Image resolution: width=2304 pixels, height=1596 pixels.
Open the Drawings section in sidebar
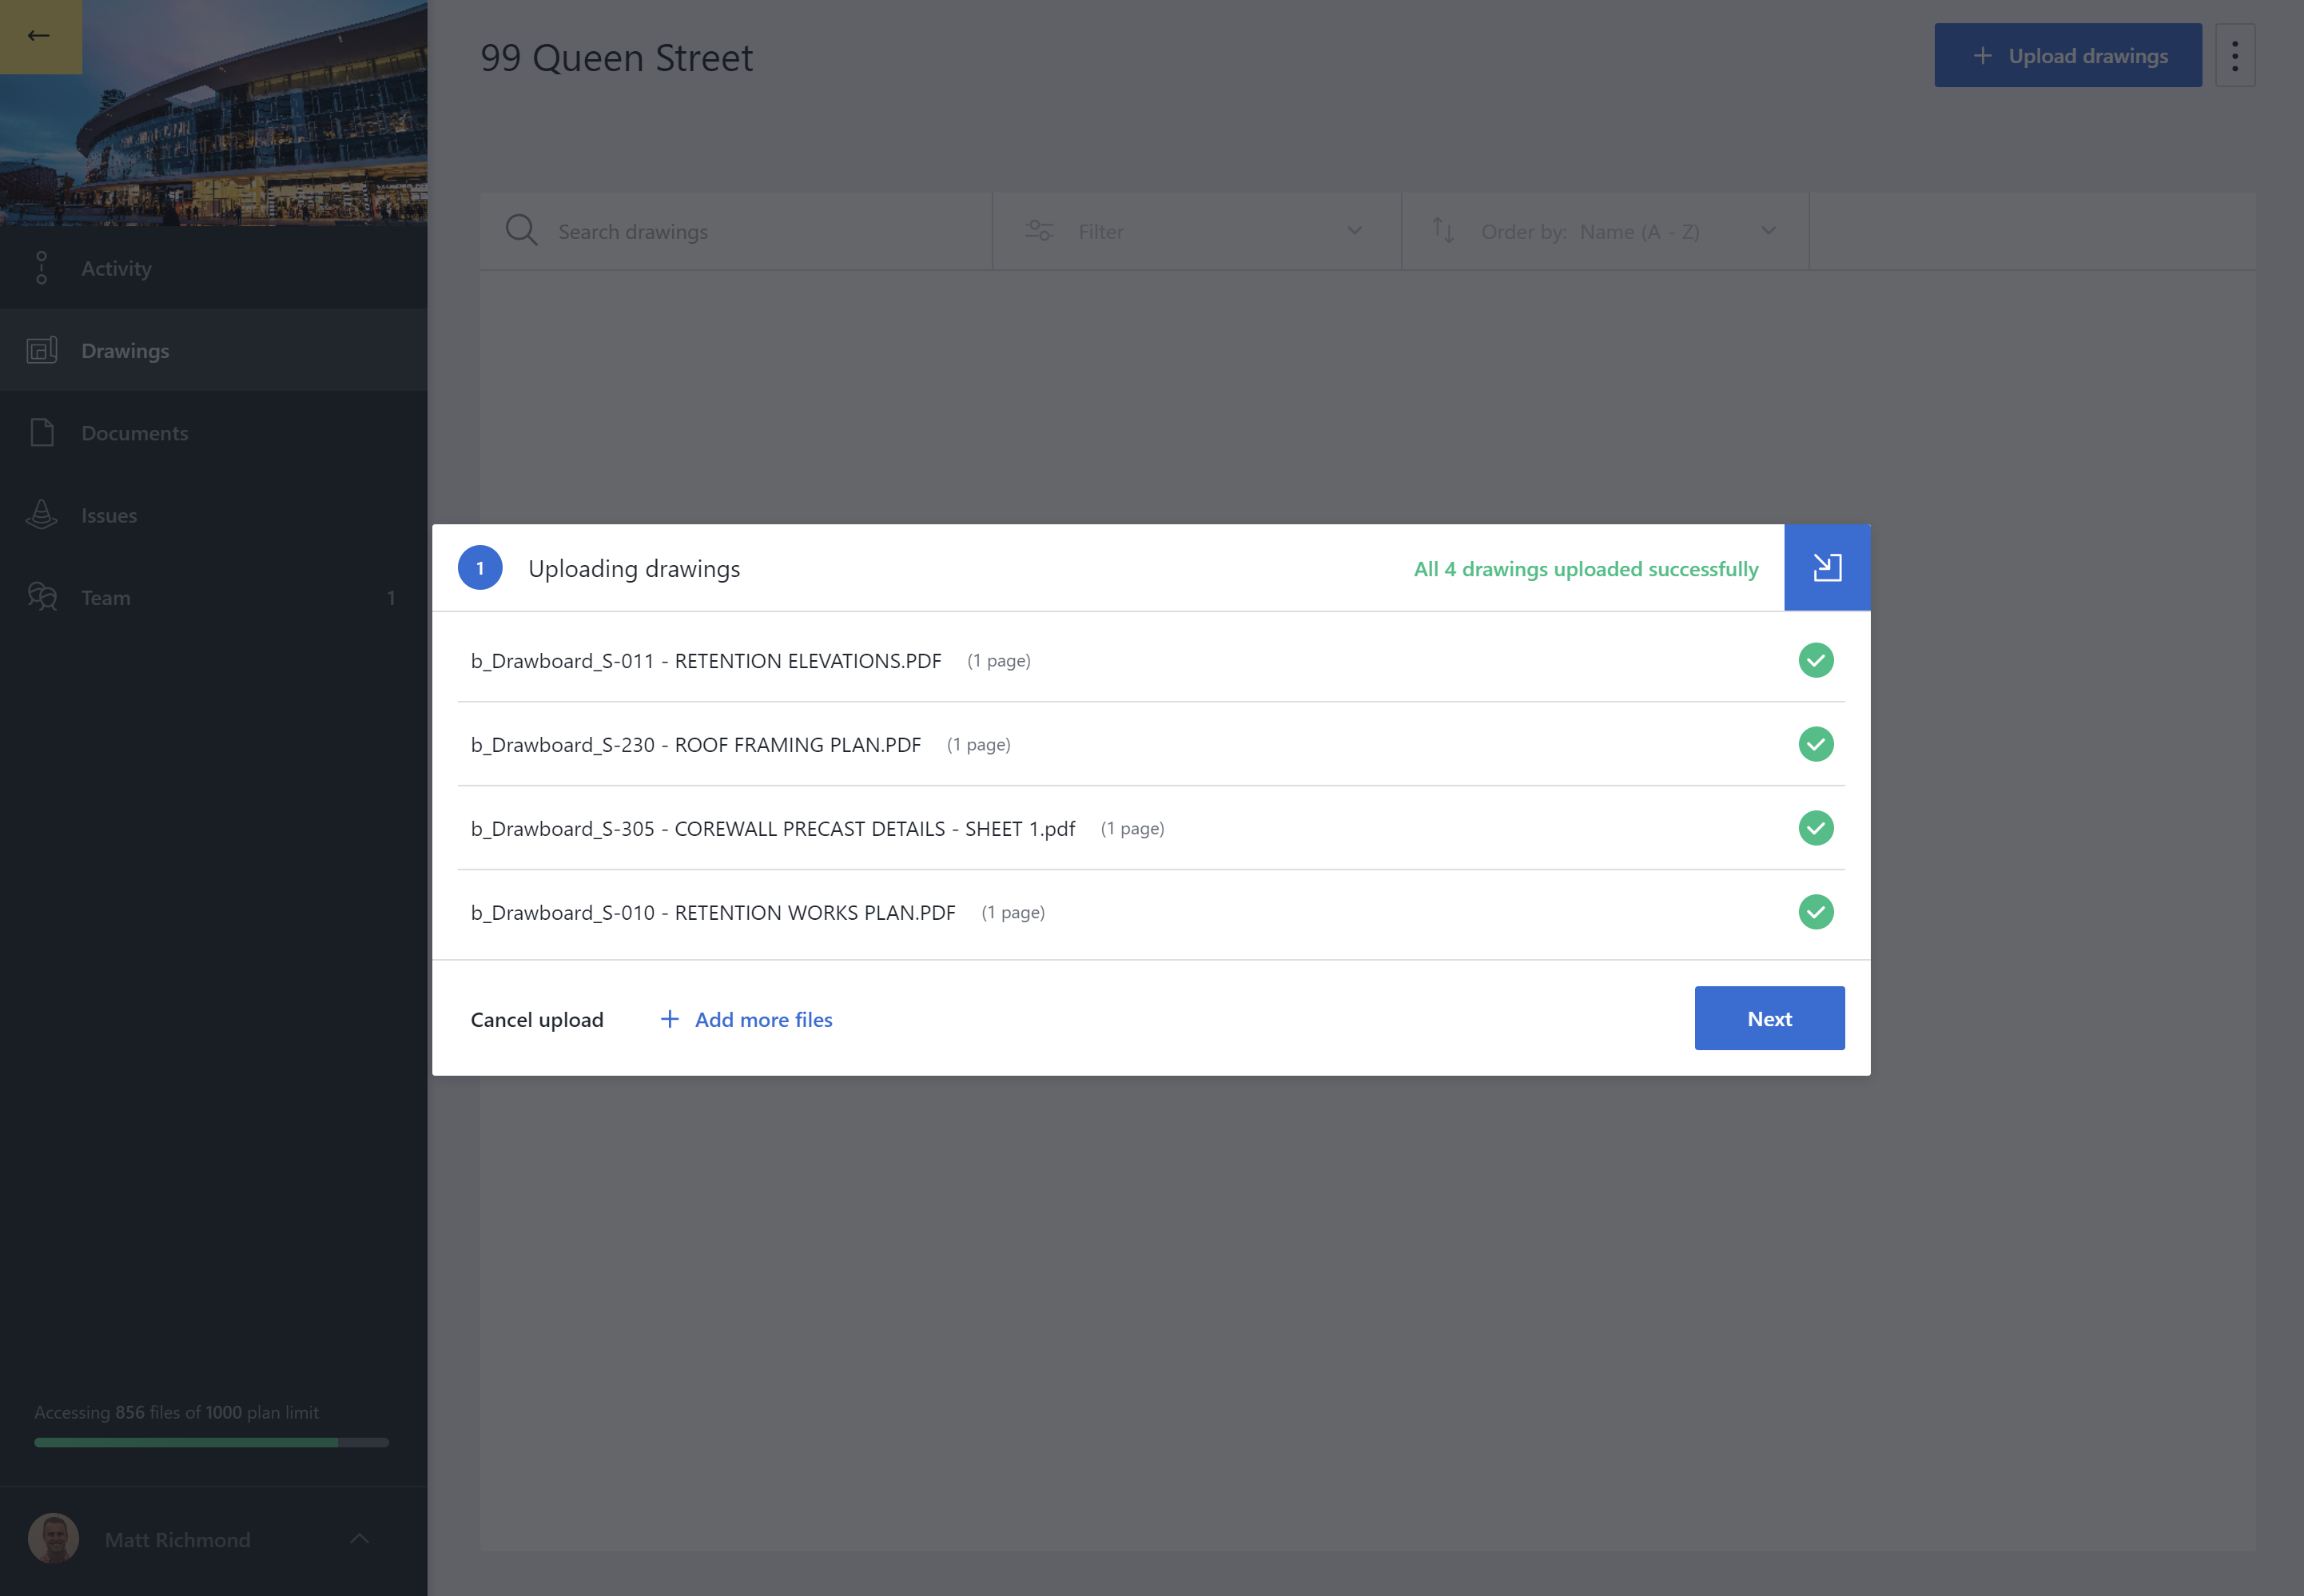pos(213,350)
